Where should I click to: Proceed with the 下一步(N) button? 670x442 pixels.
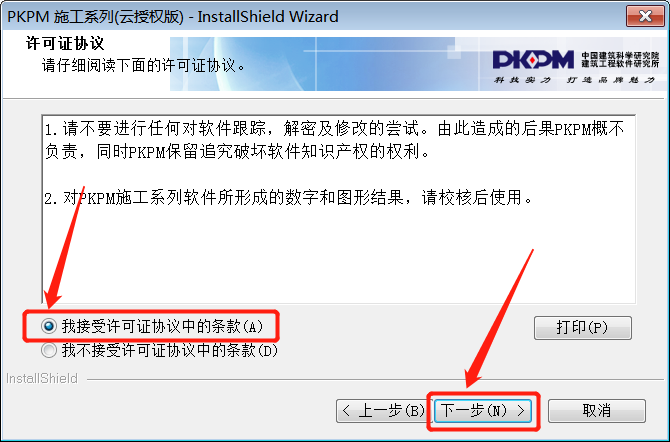pos(483,411)
